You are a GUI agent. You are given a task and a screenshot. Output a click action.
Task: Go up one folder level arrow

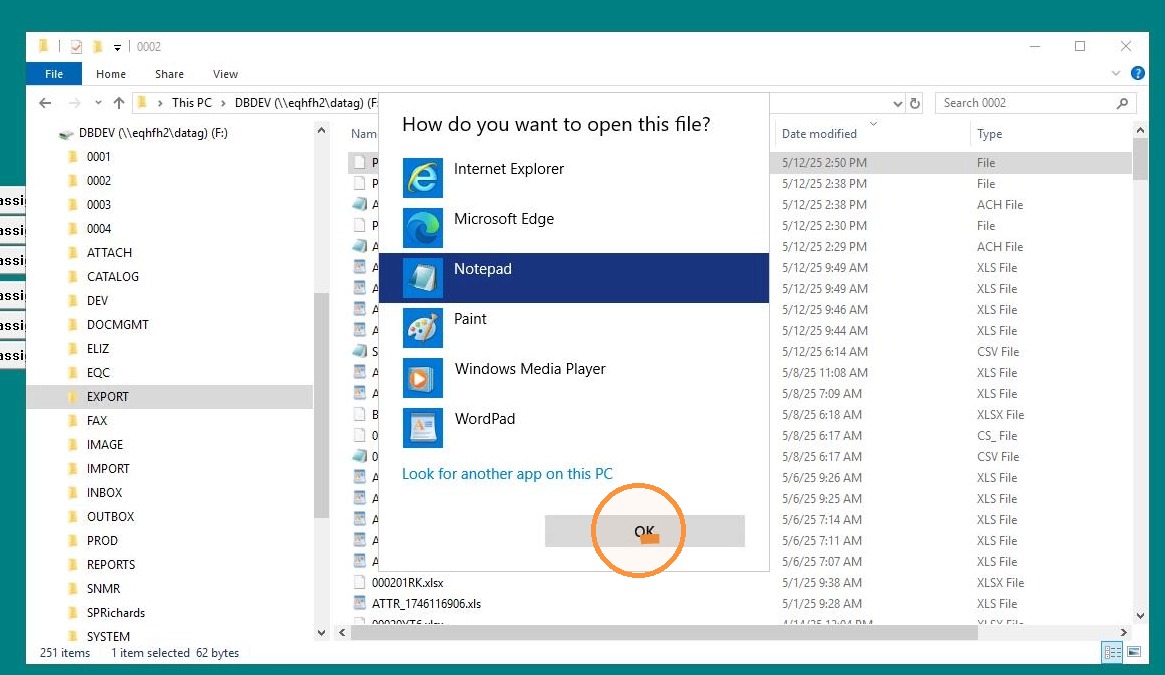click(119, 103)
